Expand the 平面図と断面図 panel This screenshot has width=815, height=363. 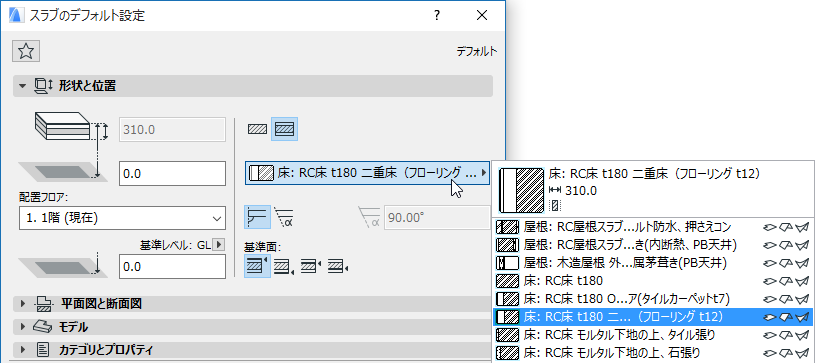22,304
